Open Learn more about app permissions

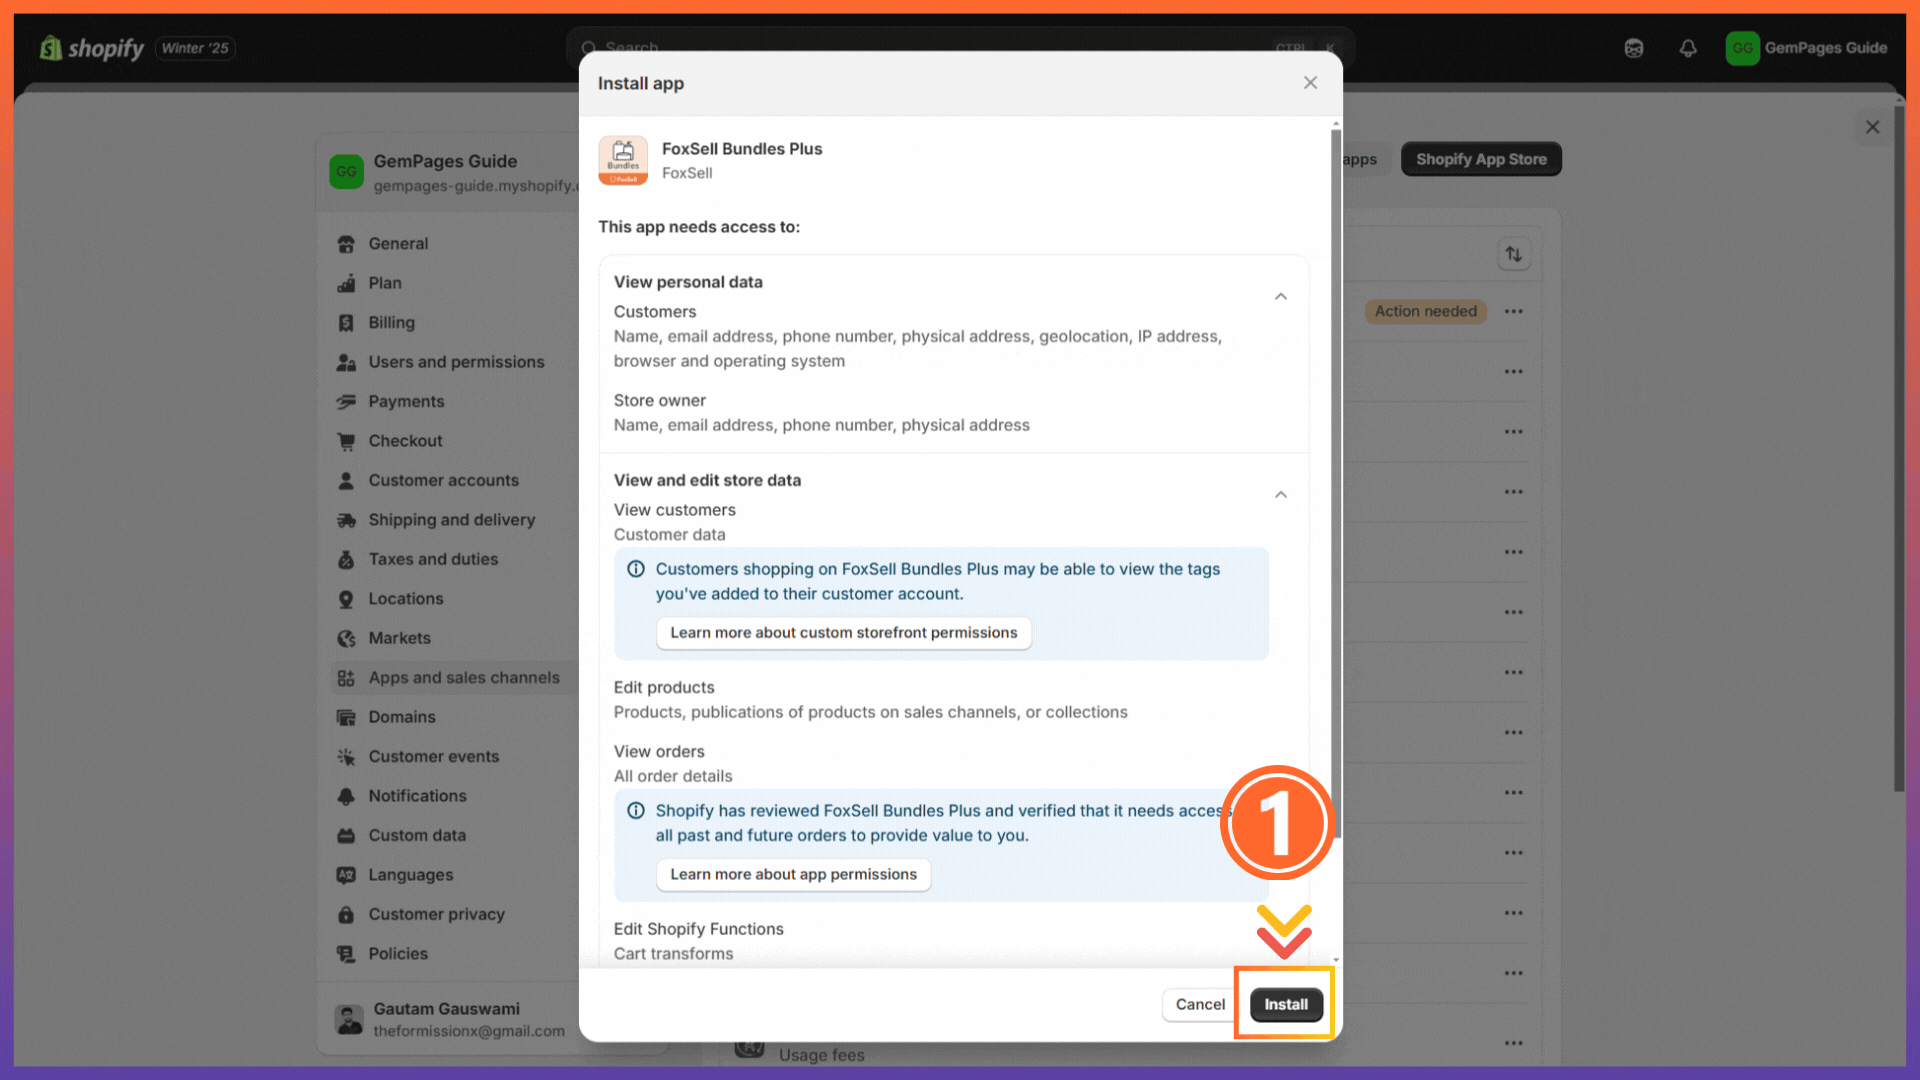(793, 874)
